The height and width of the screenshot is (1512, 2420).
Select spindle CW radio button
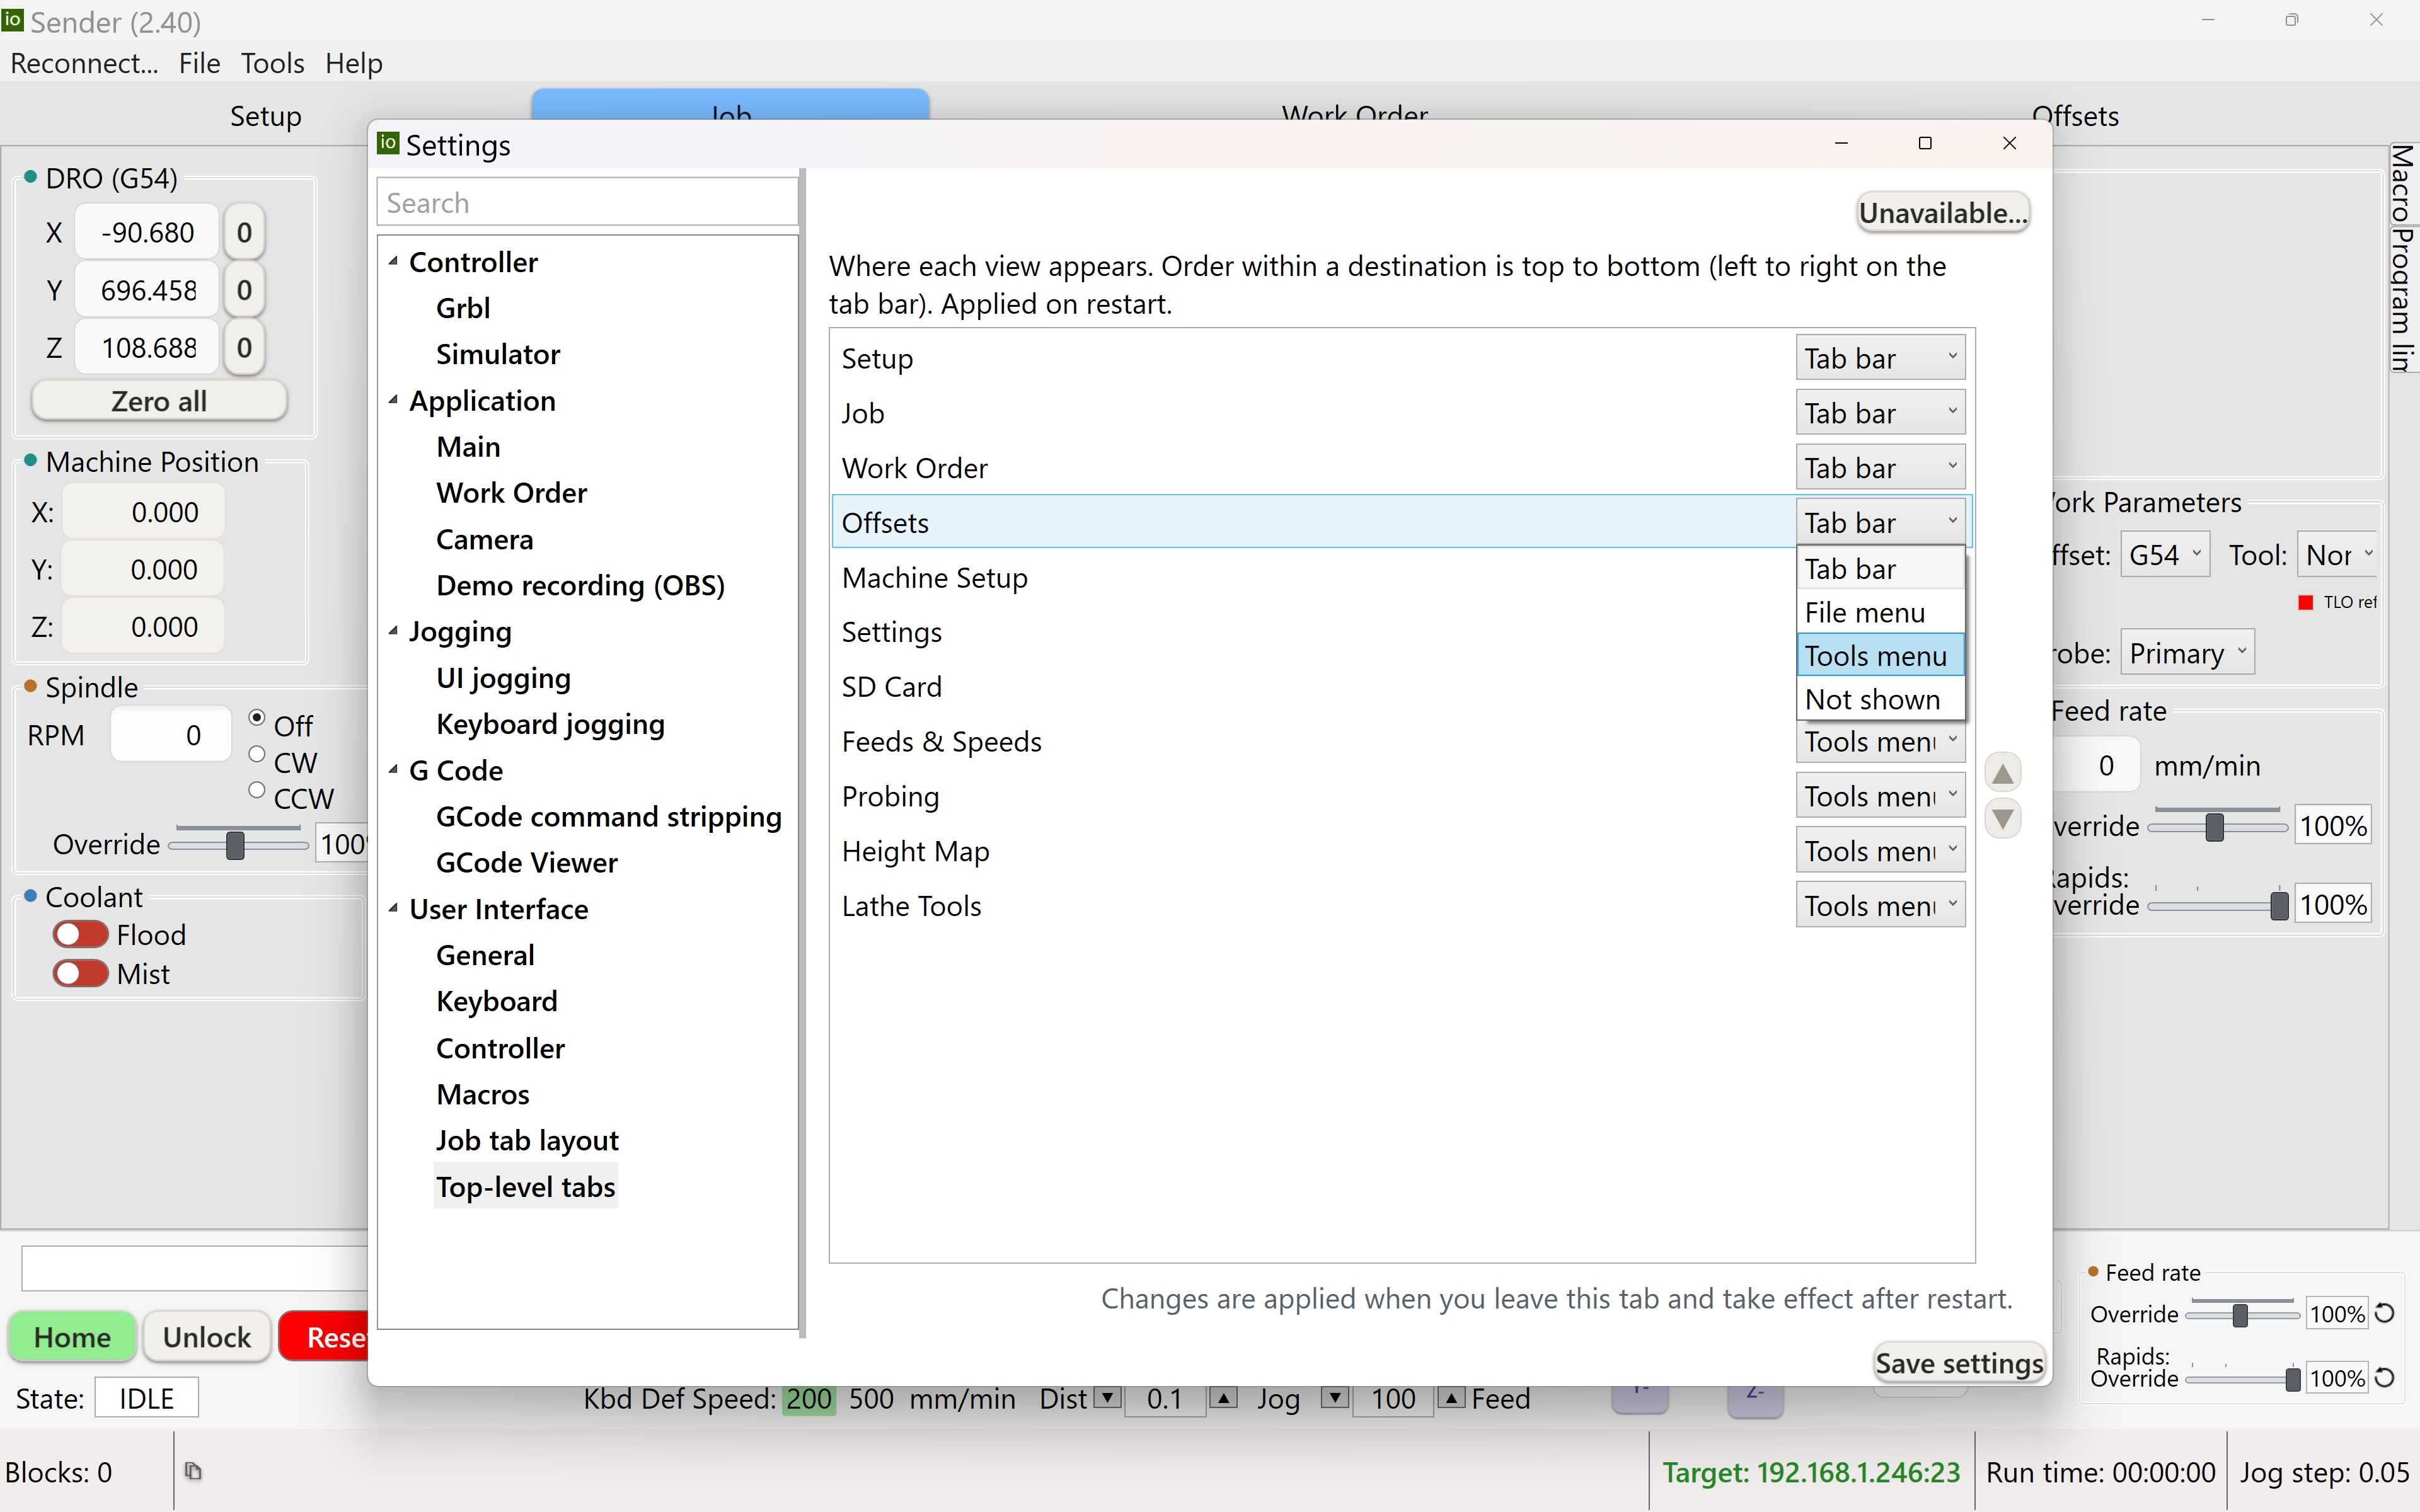(257, 754)
